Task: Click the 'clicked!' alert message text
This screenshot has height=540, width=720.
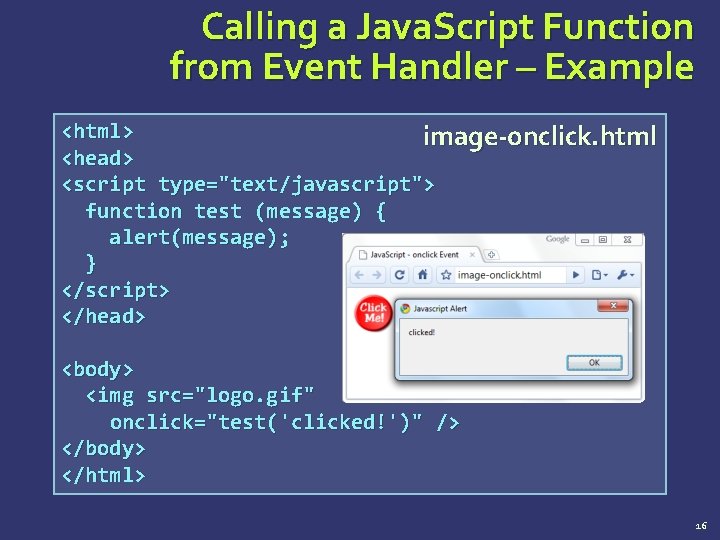Action: [x=422, y=332]
